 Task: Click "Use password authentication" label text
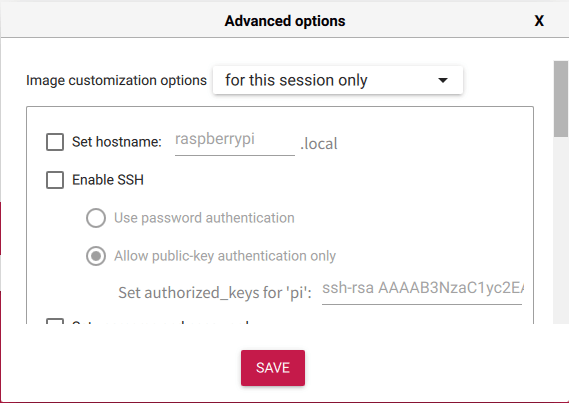point(204,218)
